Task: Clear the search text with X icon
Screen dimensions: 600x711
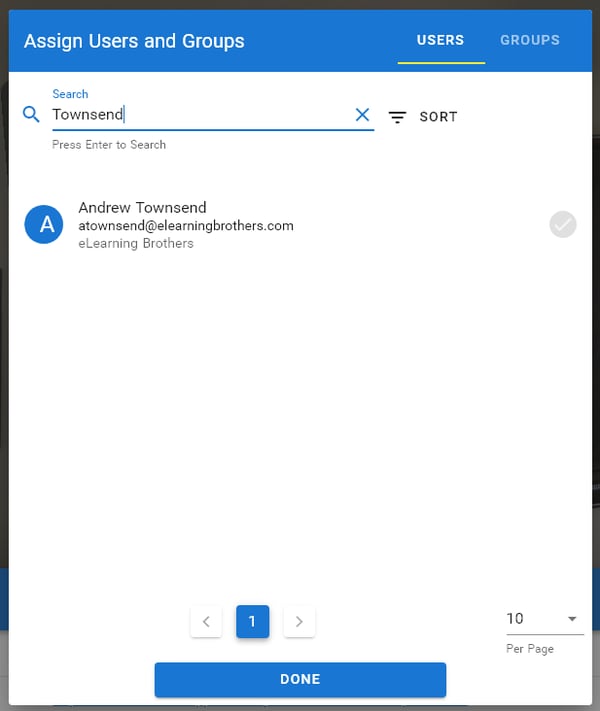Action: [x=362, y=115]
